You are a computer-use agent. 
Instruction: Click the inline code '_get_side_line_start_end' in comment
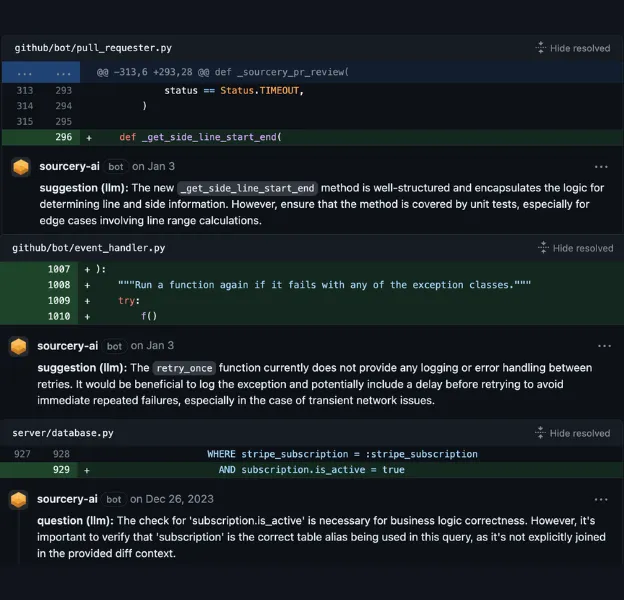click(247, 188)
